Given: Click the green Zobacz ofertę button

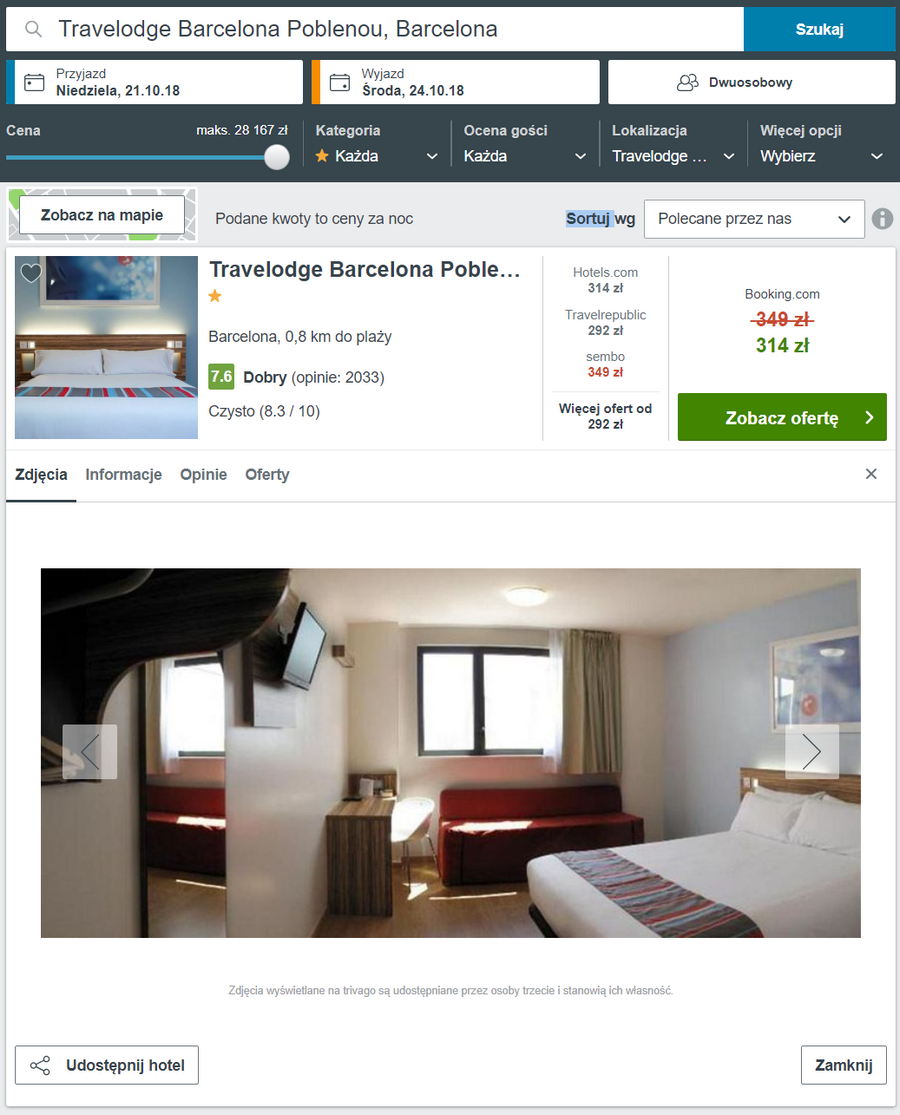Looking at the screenshot, I should (782, 417).
